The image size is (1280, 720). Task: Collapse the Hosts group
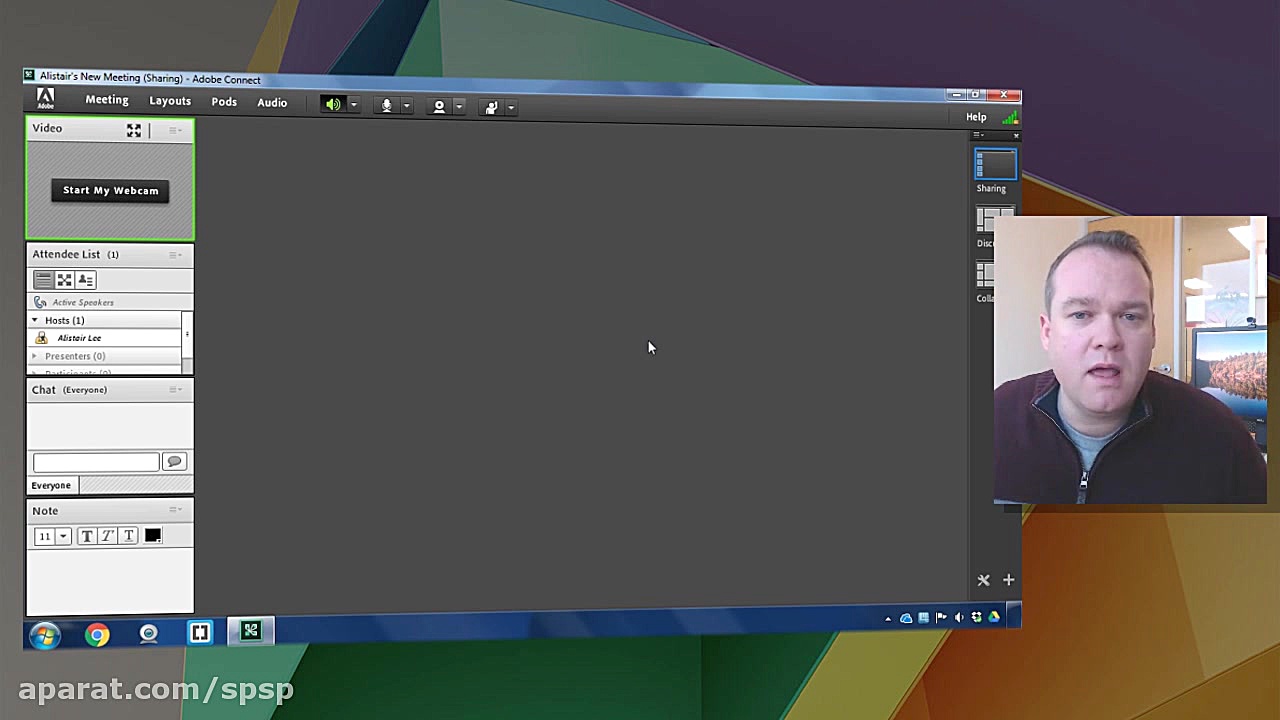pos(35,320)
